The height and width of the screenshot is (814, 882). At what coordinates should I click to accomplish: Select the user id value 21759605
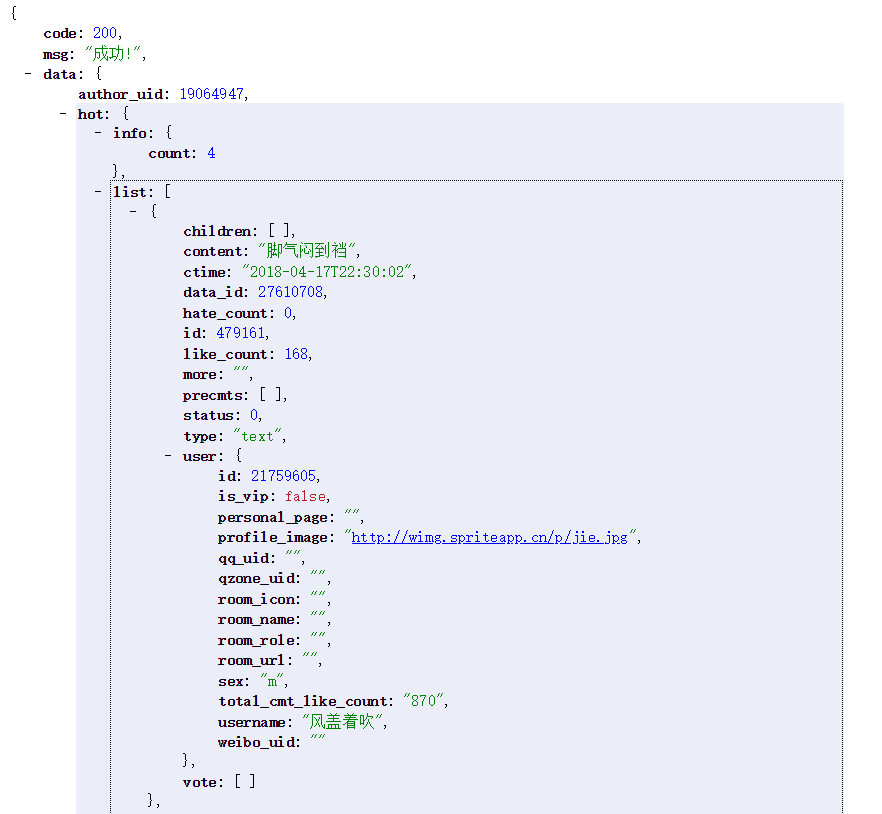(284, 476)
